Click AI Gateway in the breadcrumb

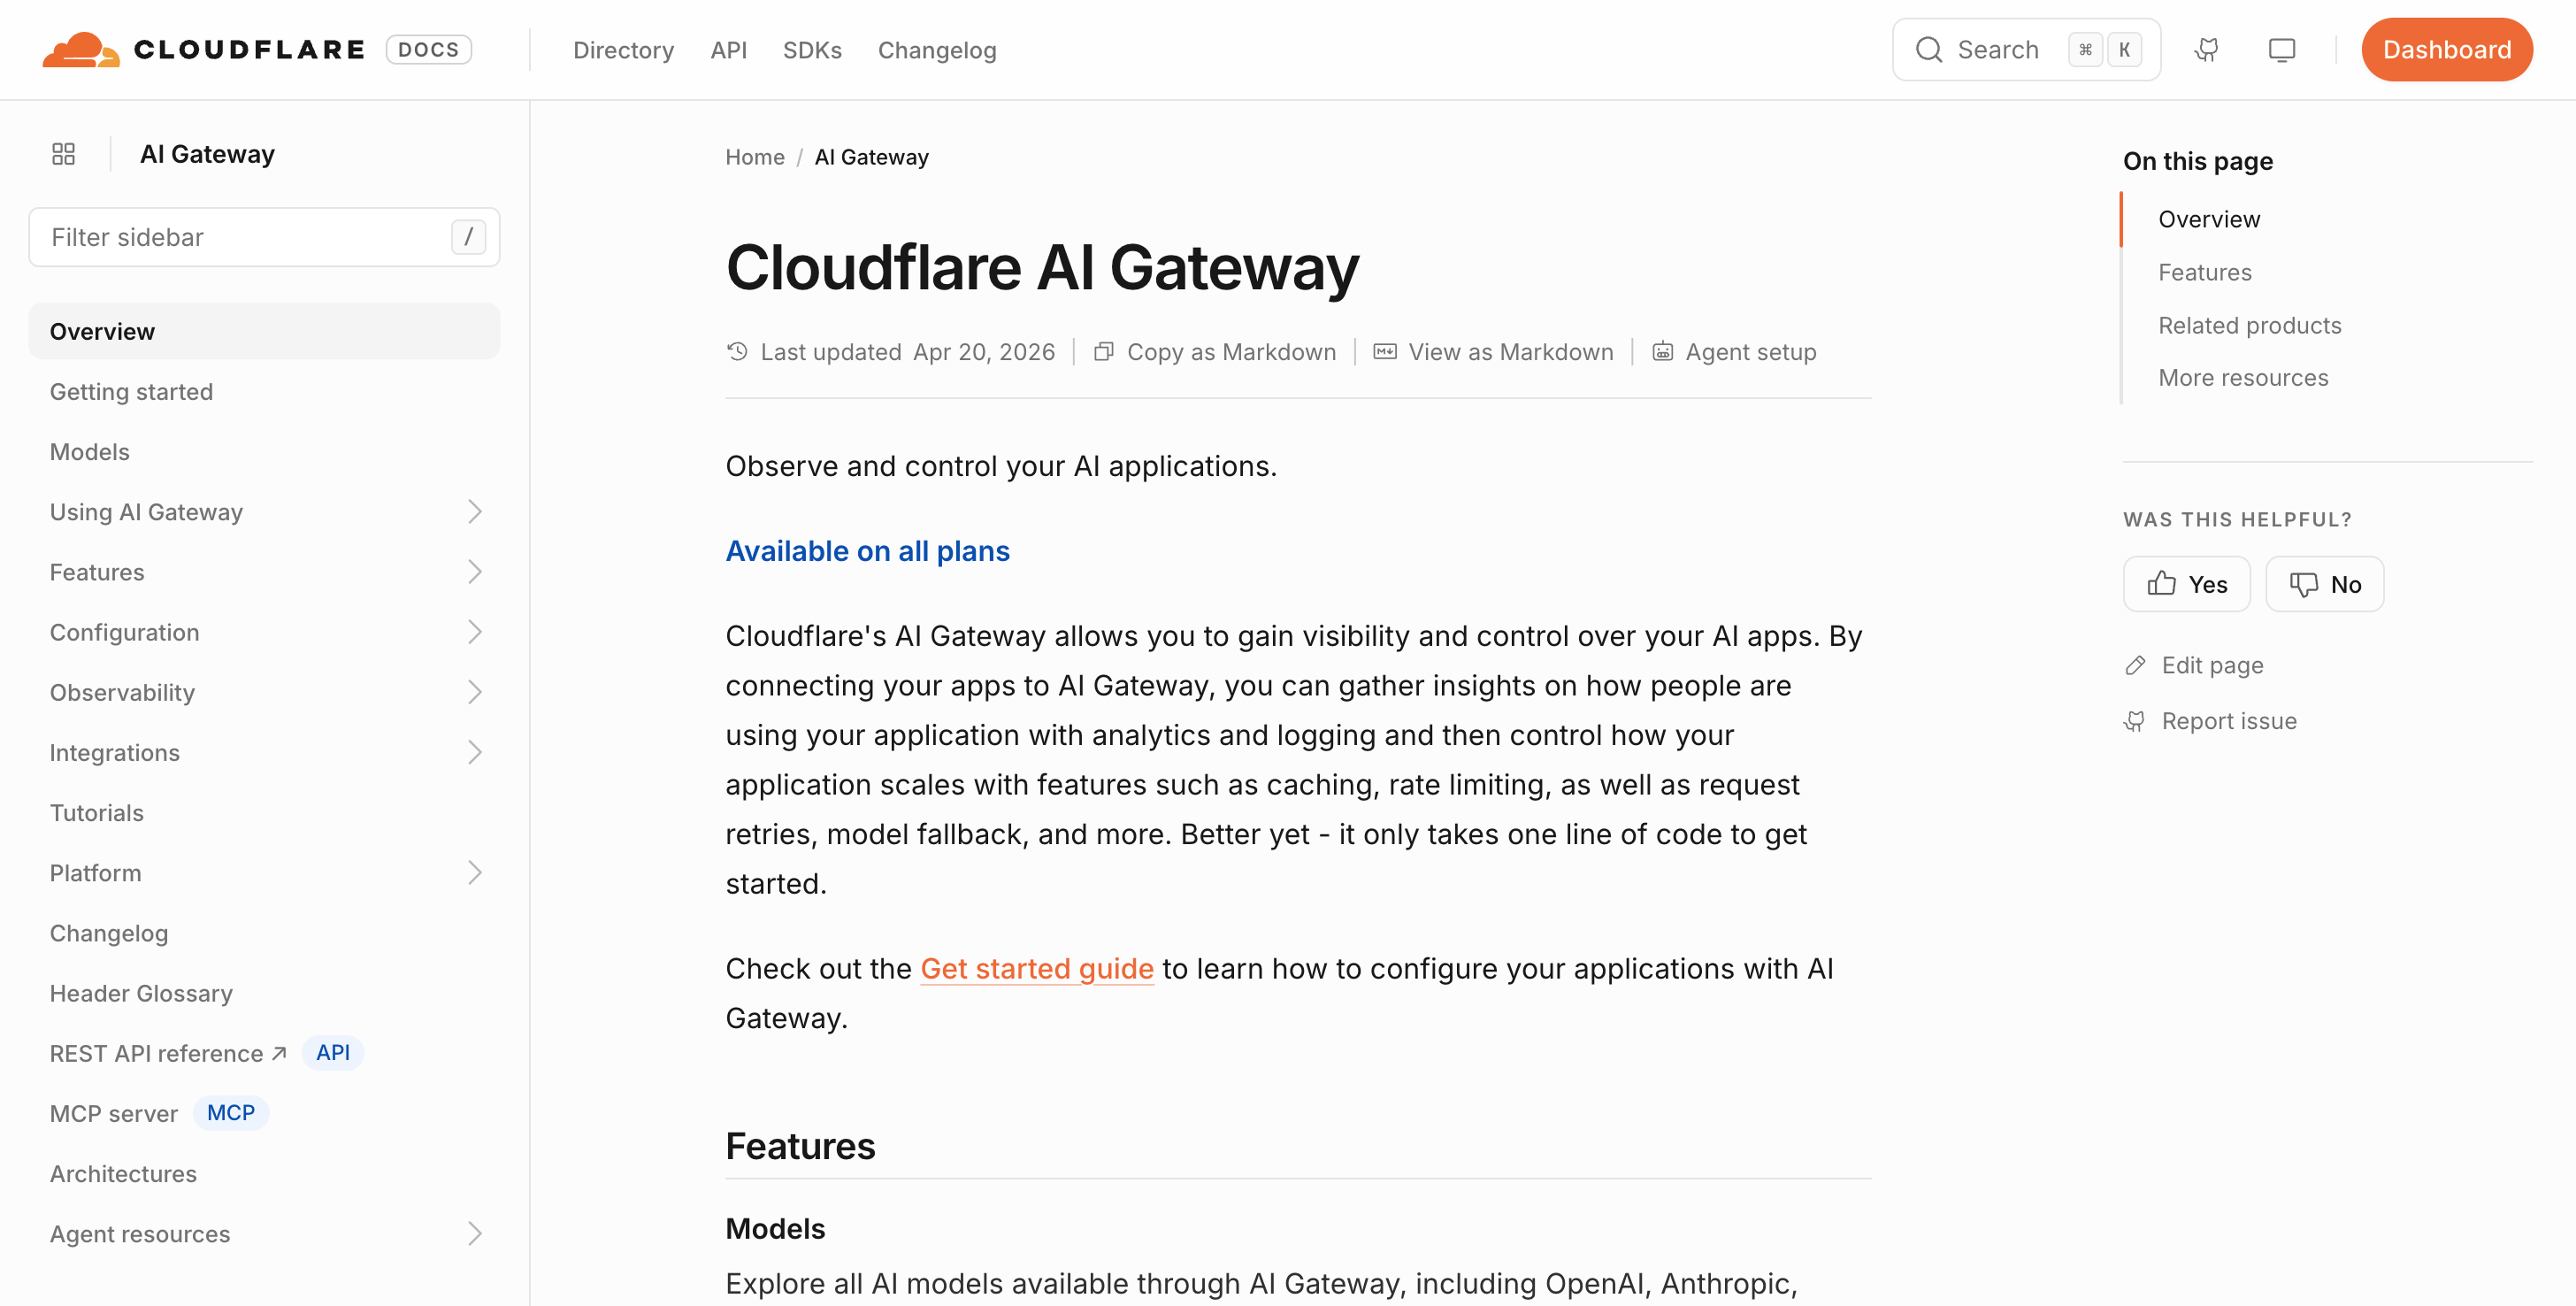tap(871, 157)
